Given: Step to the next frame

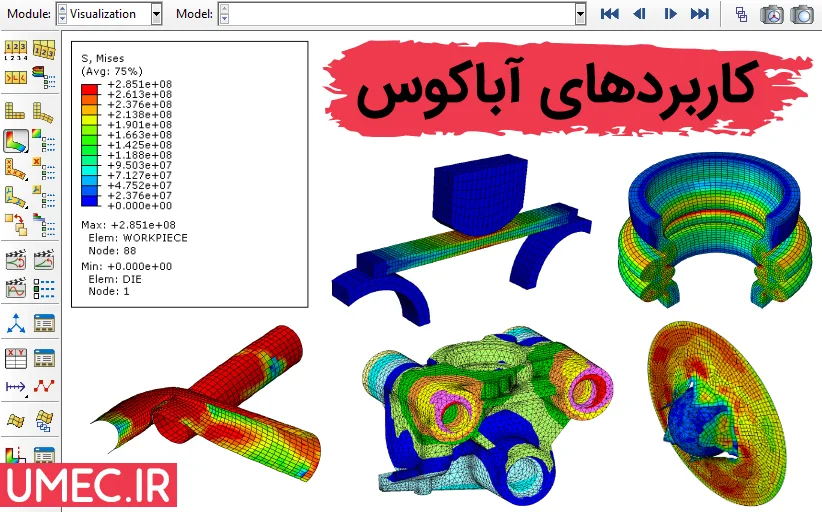Looking at the screenshot, I should coord(670,14).
